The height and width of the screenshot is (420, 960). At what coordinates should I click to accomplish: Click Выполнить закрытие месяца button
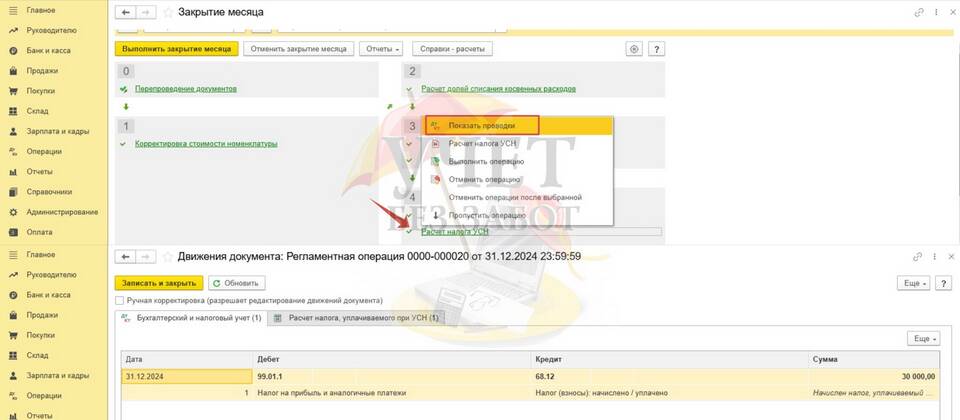pyautogui.click(x=176, y=49)
